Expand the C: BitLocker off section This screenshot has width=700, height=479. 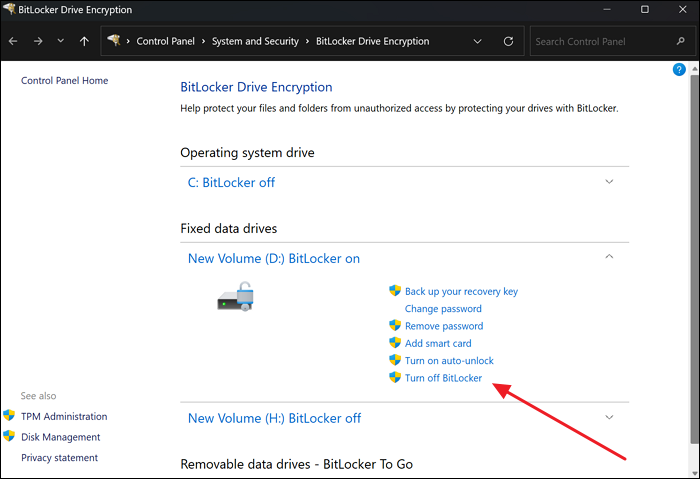609,182
